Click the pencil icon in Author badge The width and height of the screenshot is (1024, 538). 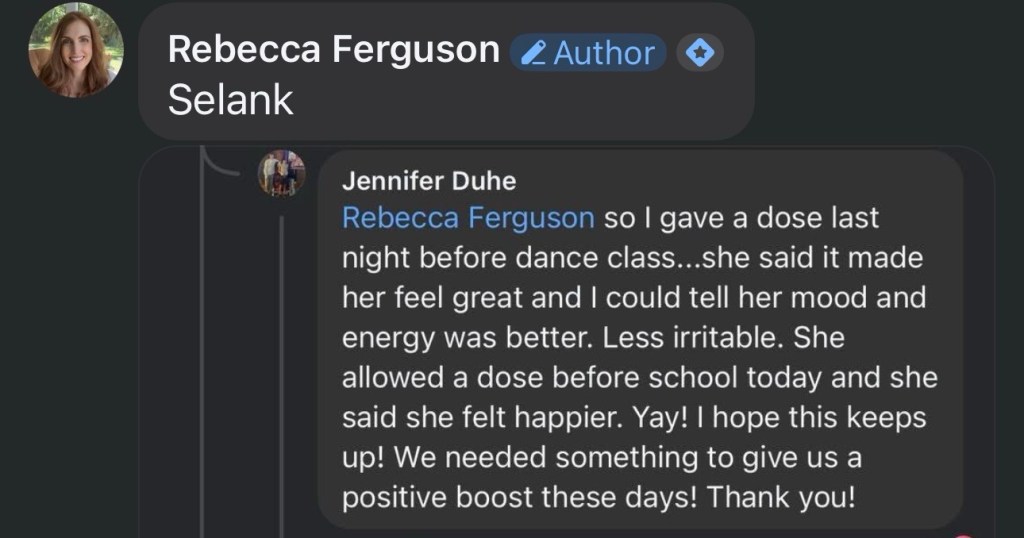tap(534, 52)
